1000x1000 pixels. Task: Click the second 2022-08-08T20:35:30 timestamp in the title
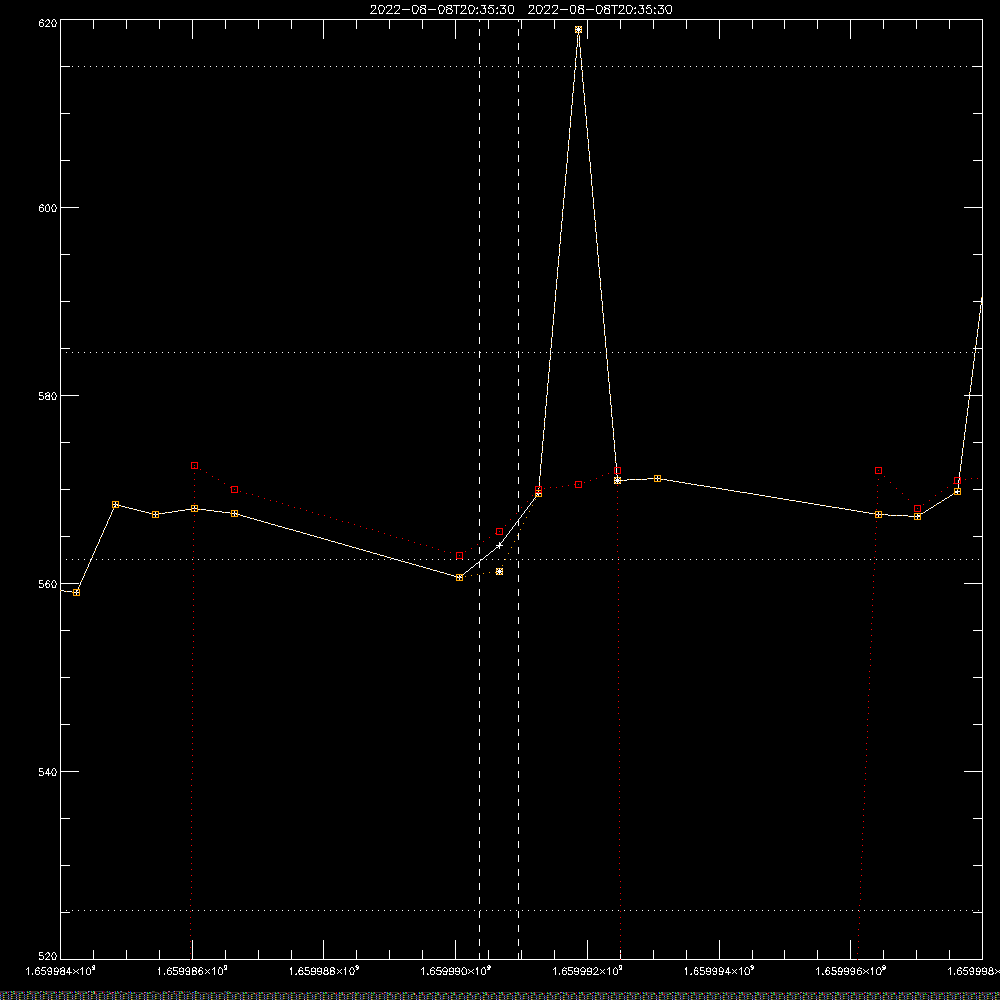click(x=600, y=10)
